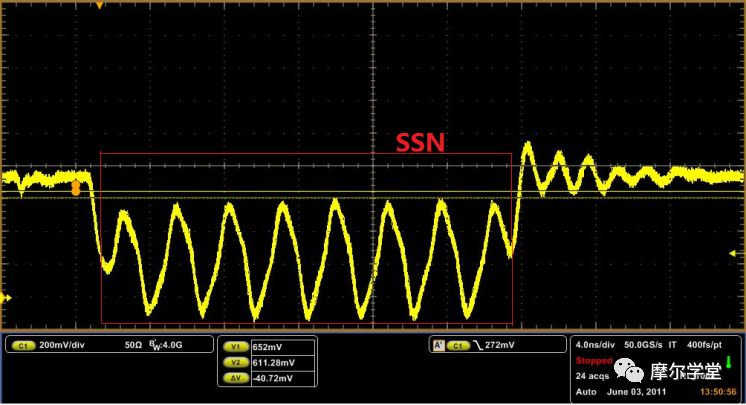Click the Auto trigger mode label
Image resolution: width=746 pixels, height=405 pixels.
[x=586, y=392]
